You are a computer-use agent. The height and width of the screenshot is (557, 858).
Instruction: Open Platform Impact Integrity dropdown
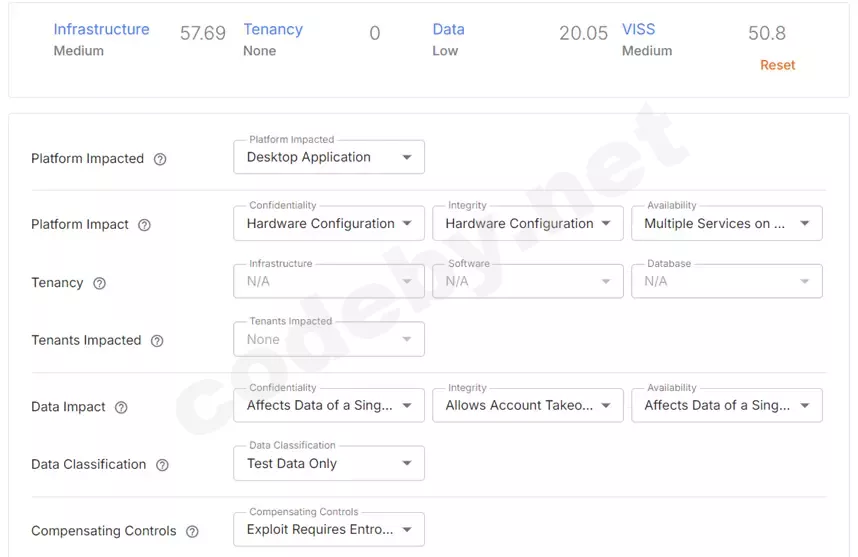(x=527, y=224)
